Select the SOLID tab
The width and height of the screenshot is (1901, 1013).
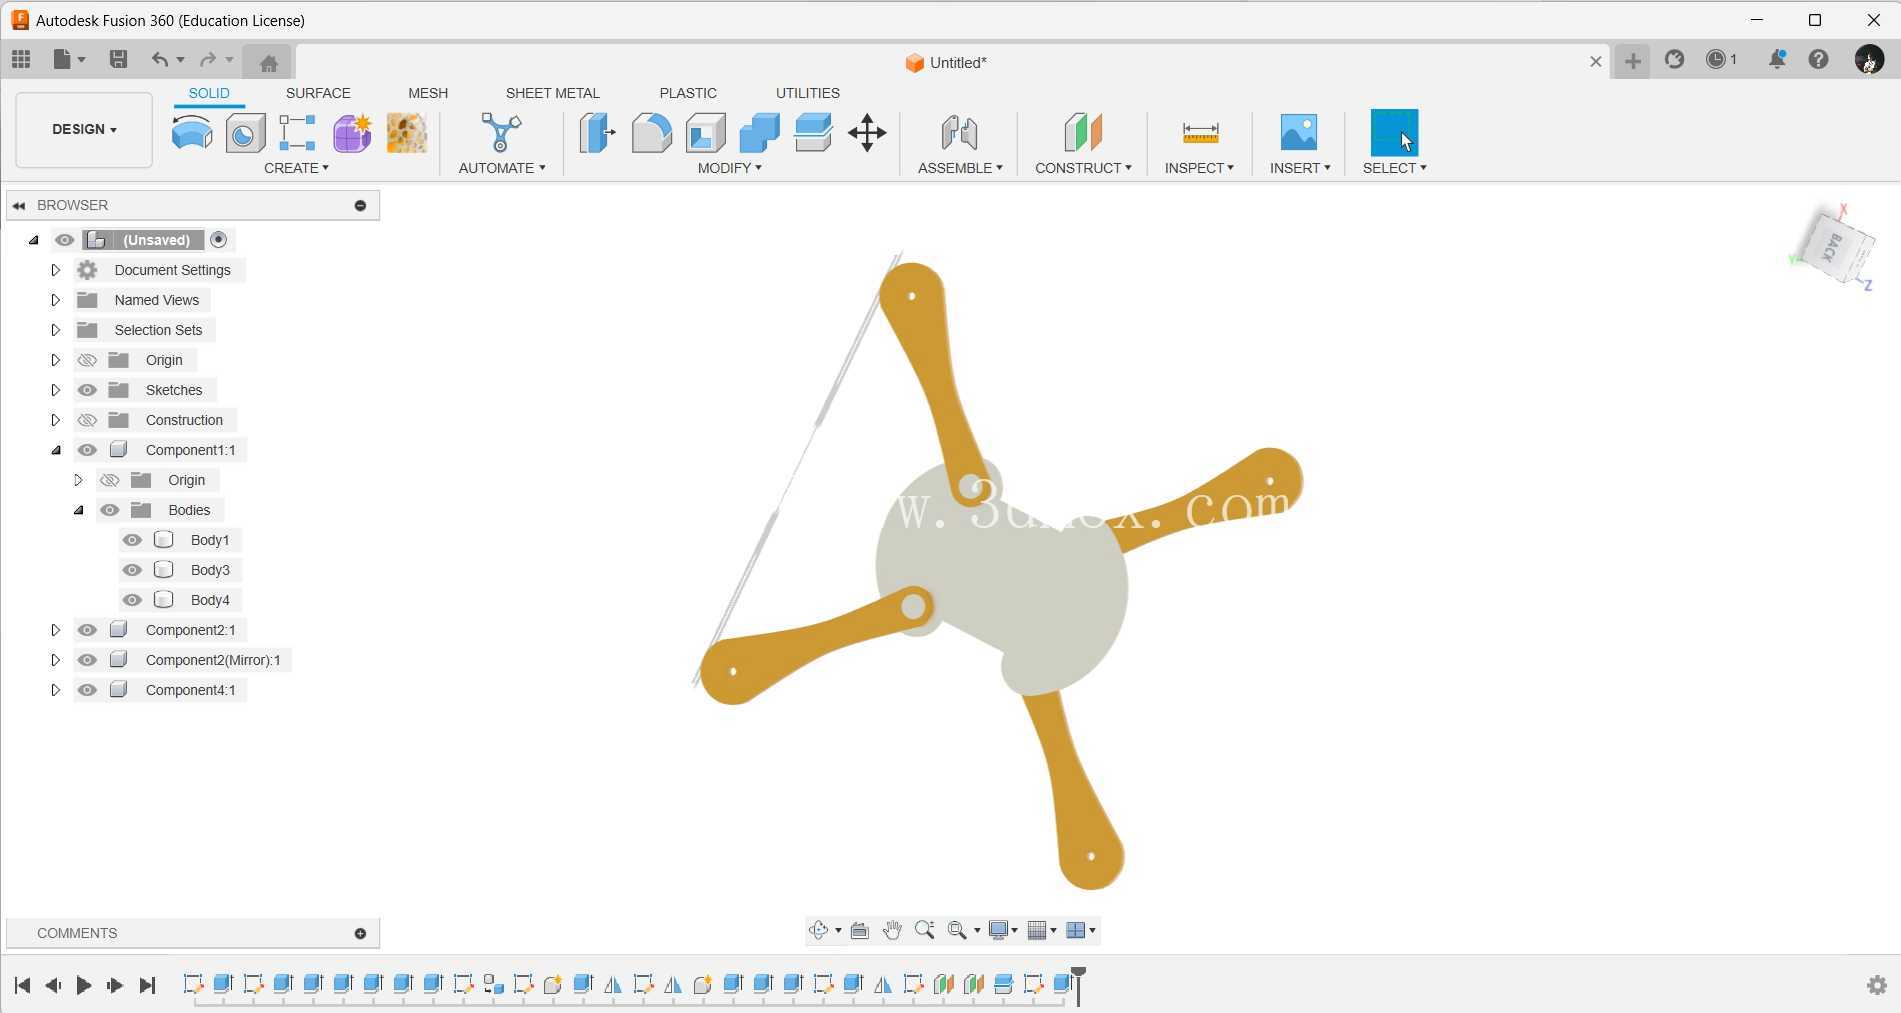click(209, 93)
